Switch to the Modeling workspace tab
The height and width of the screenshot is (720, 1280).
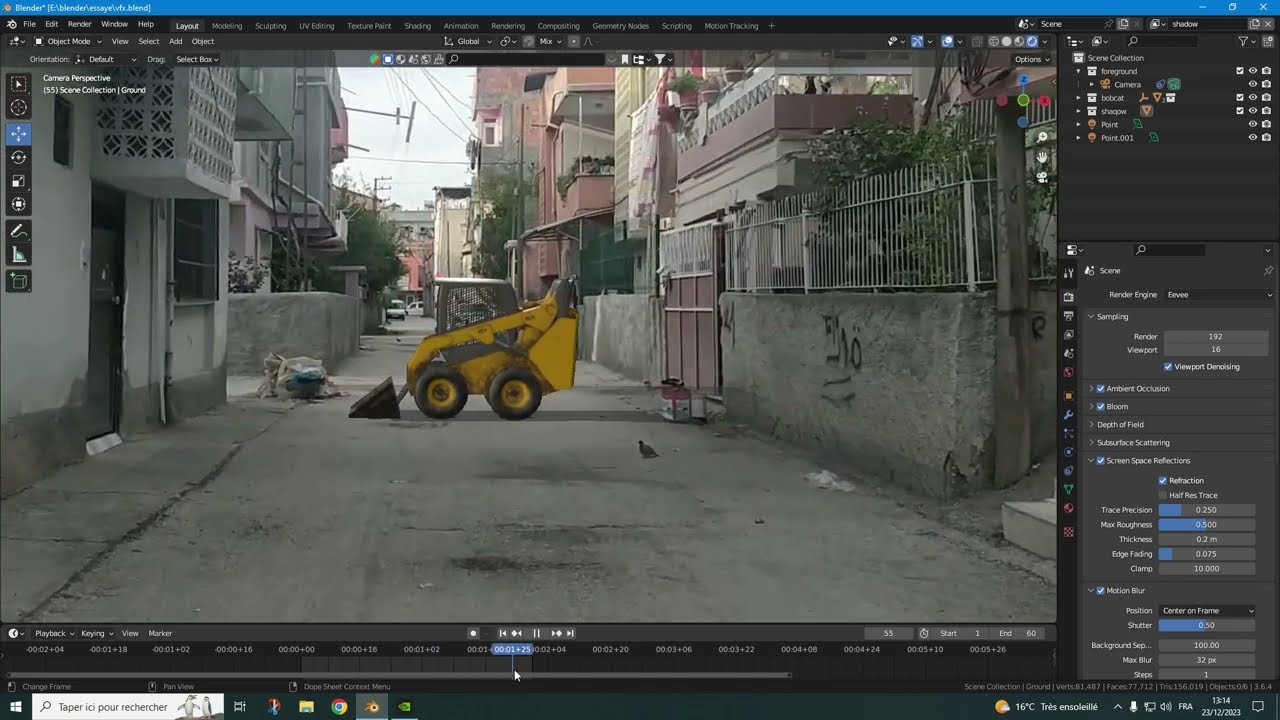(x=227, y=26)
